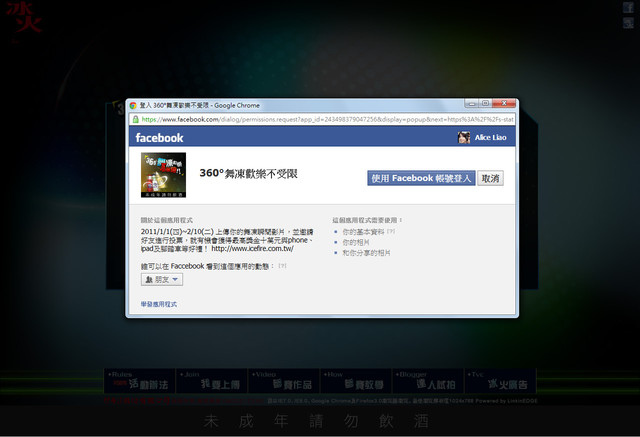This screenshot has width=640, height=437.
Task: Open the Video 參賽作品 tab in background page
Action: (x=283, y=381)
